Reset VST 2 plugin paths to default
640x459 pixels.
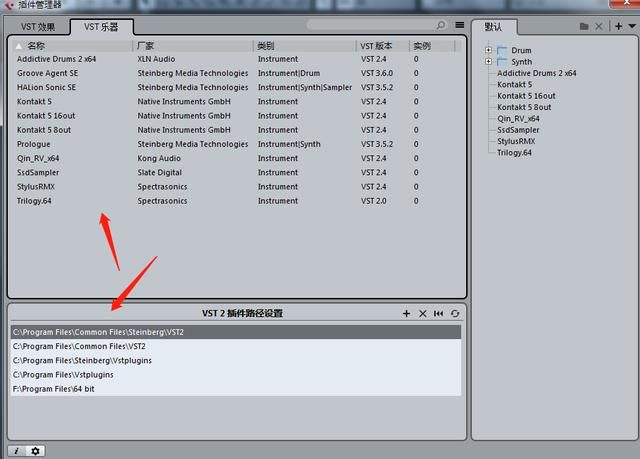(439, 313)
